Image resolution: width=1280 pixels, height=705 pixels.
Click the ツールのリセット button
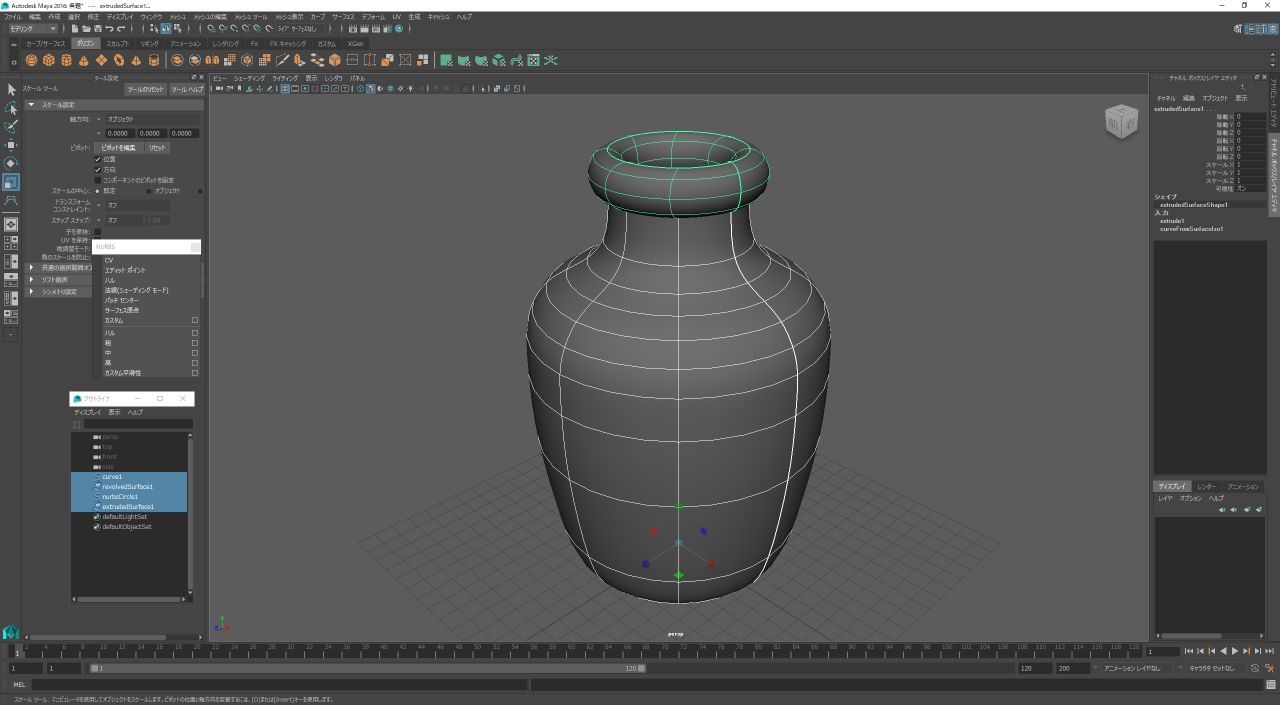(x=145, y=90)
